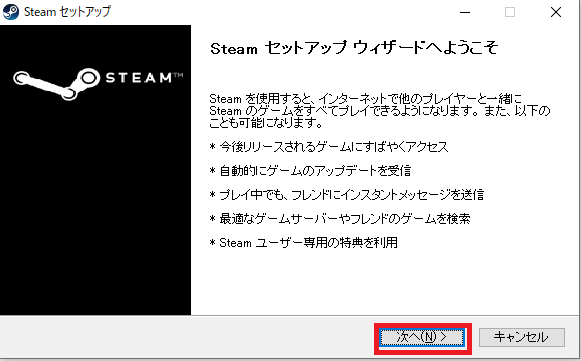Select the 自動的にゲームのアップデートを受信 bullet
Screen dimensions: 581x361
pyautogui.click(x=310, y=171)
